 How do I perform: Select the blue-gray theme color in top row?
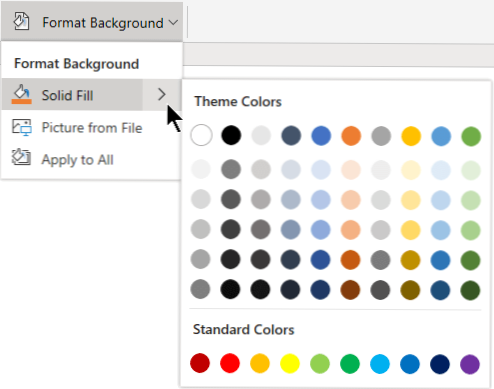pos(291,136)
